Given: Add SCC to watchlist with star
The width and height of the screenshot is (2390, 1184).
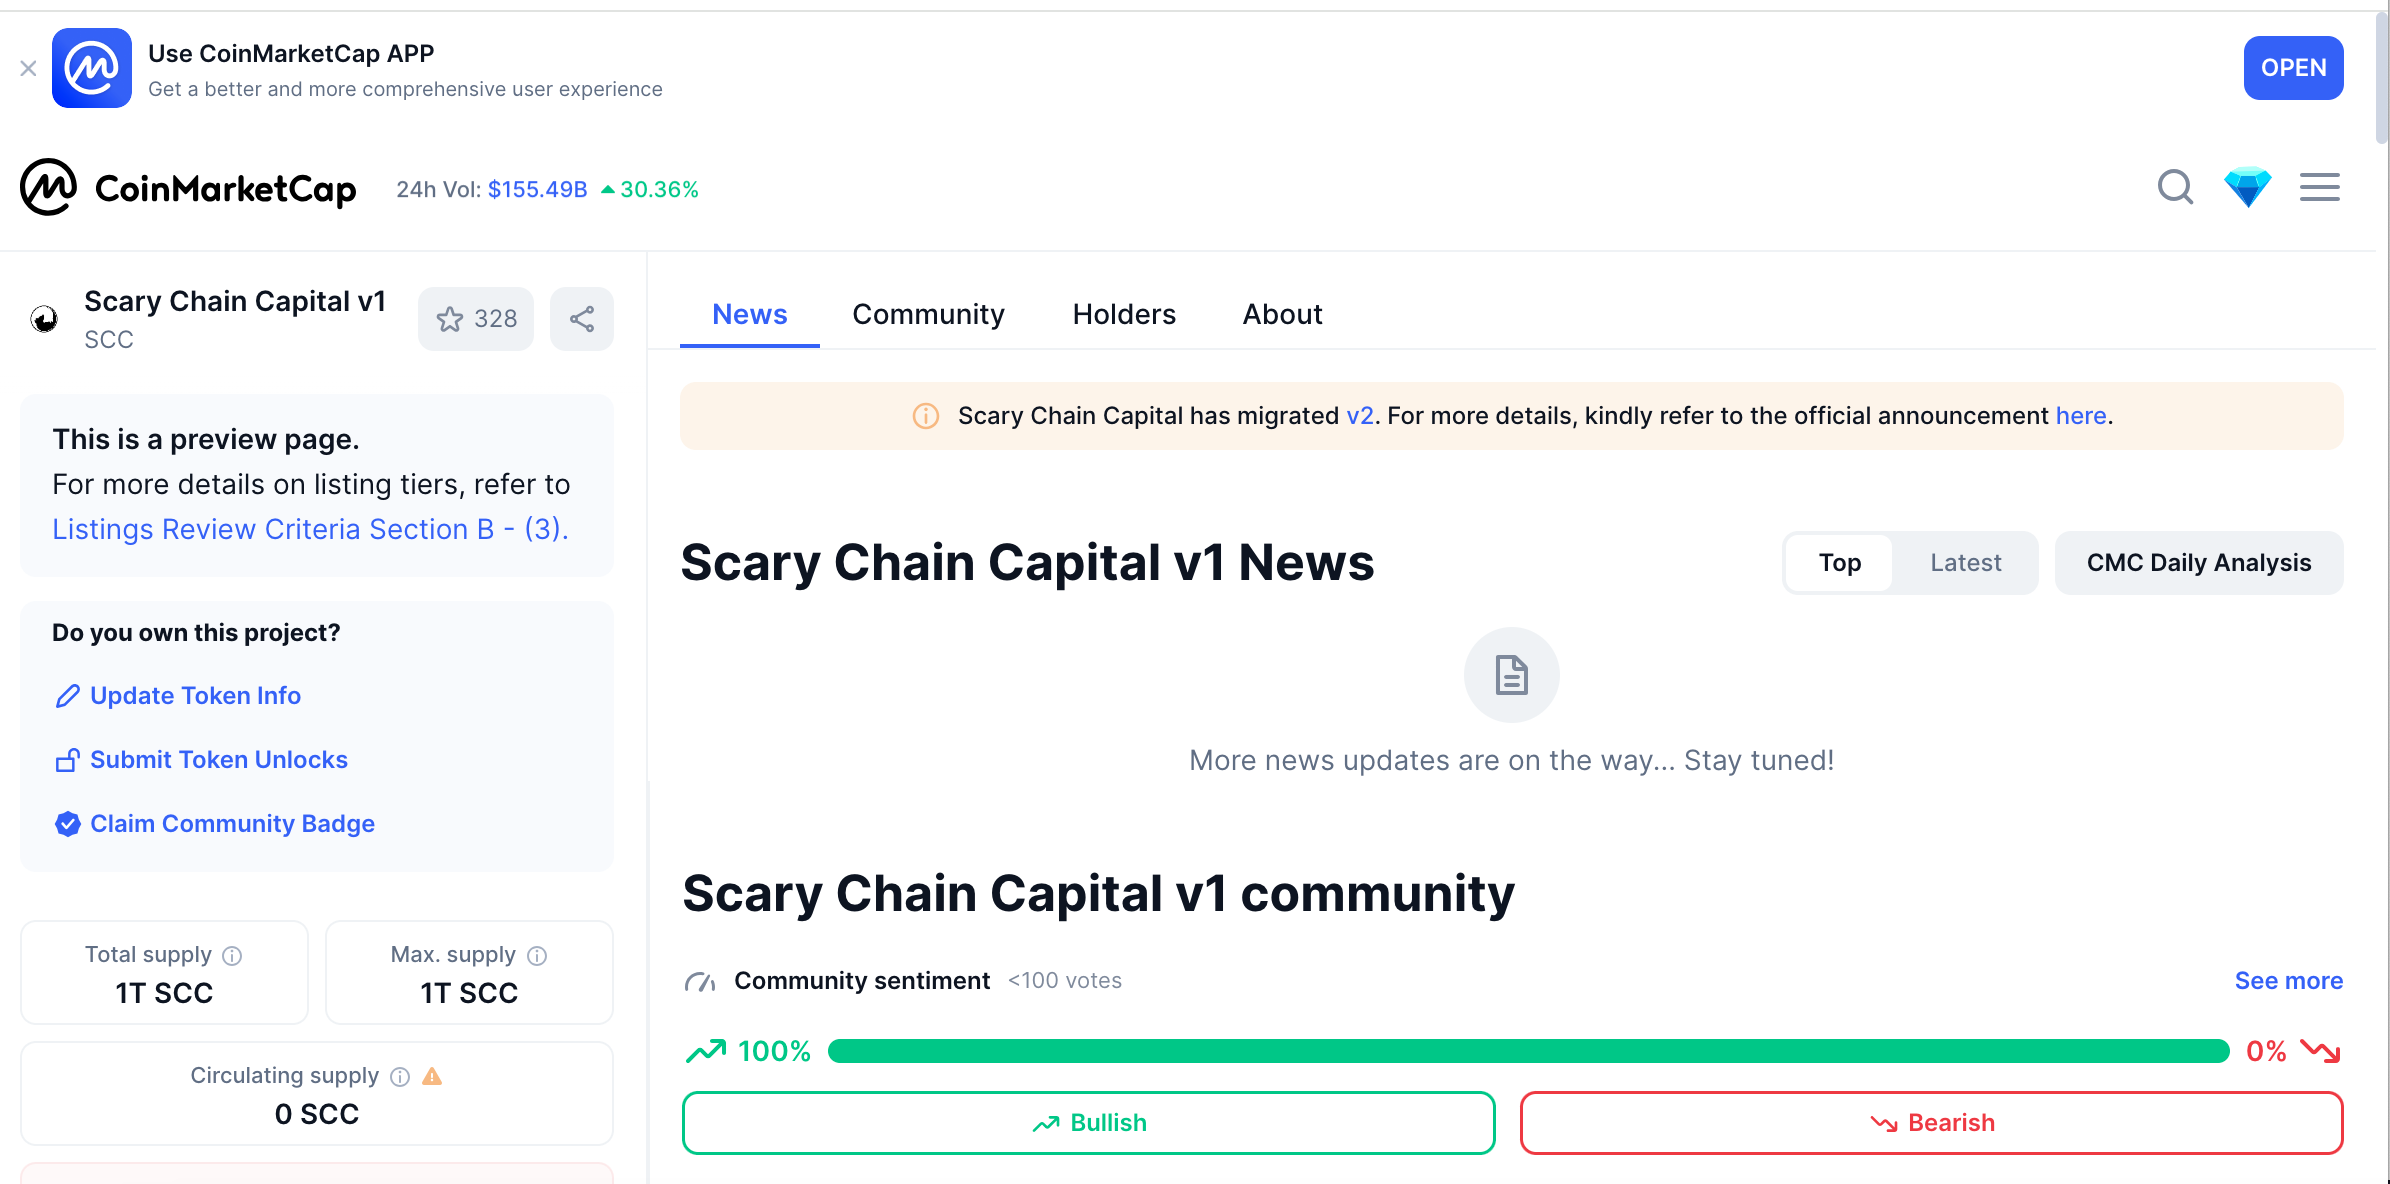Looking at the screenshot, I should point(476,319).
